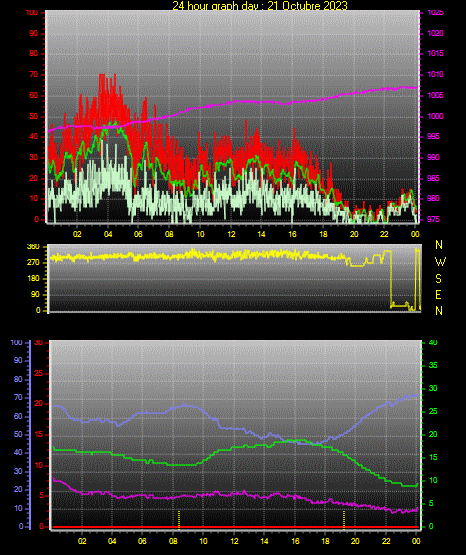Click the green 20 right axis label
The image size is (466, 555).
(x=433, y=434)
